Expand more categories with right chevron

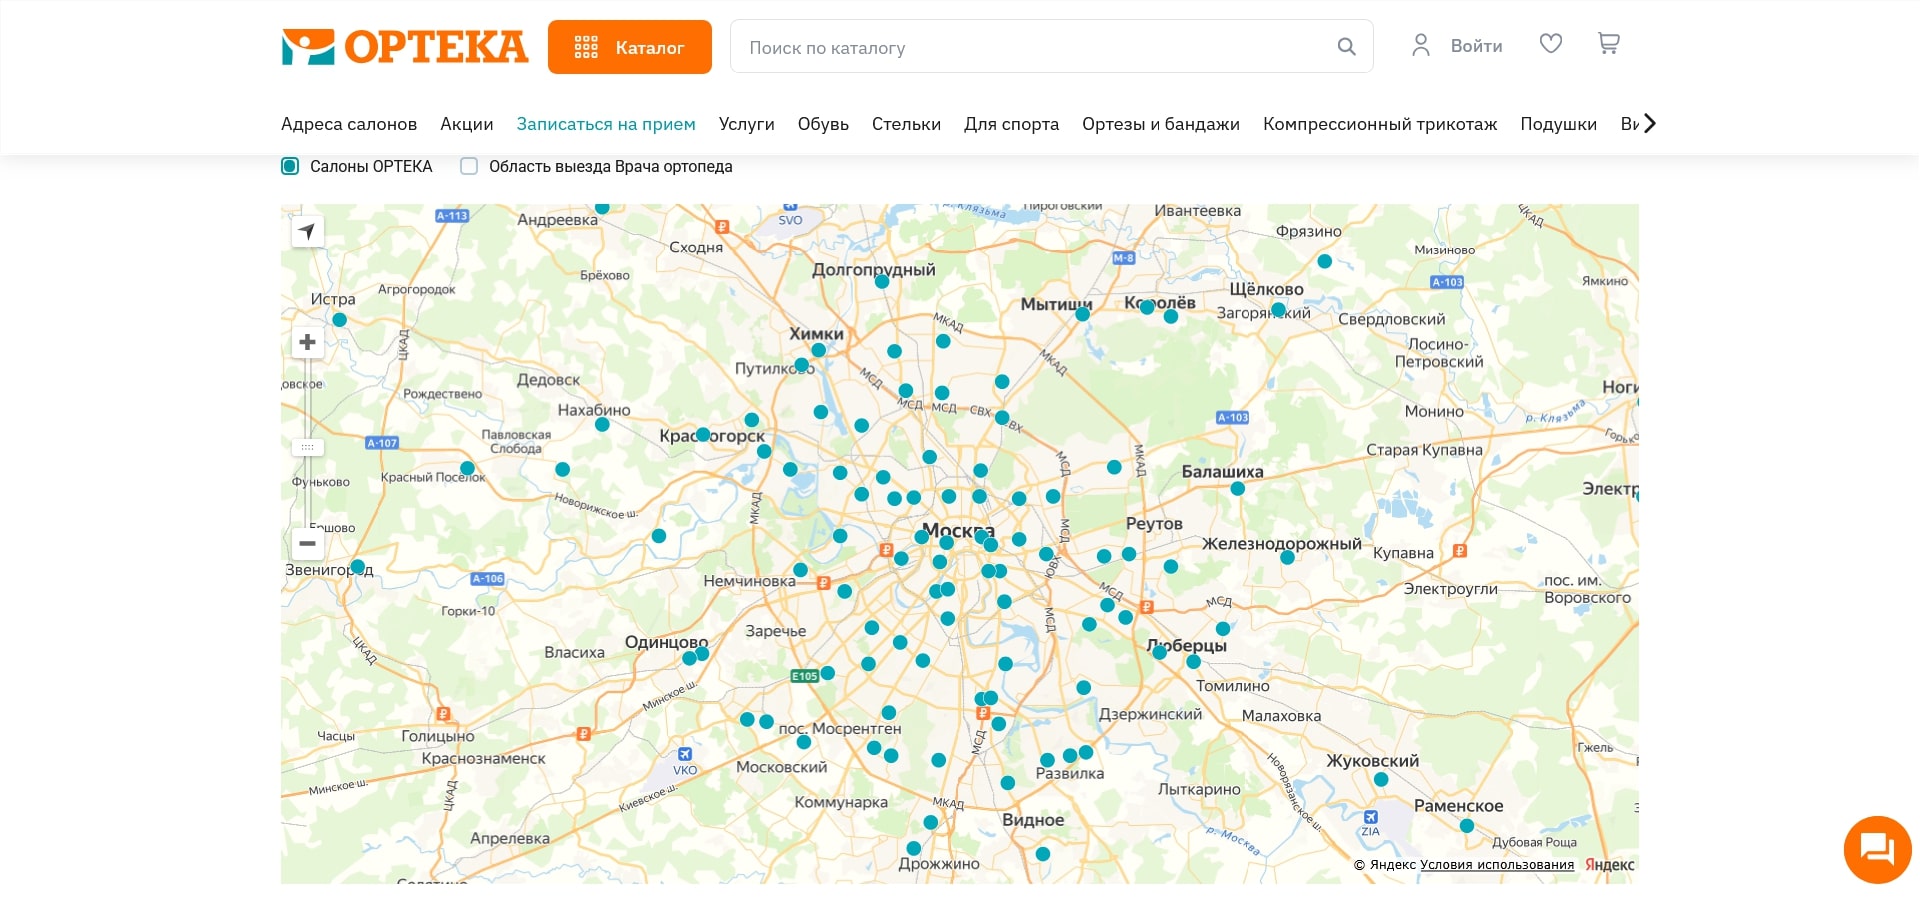1650,124
